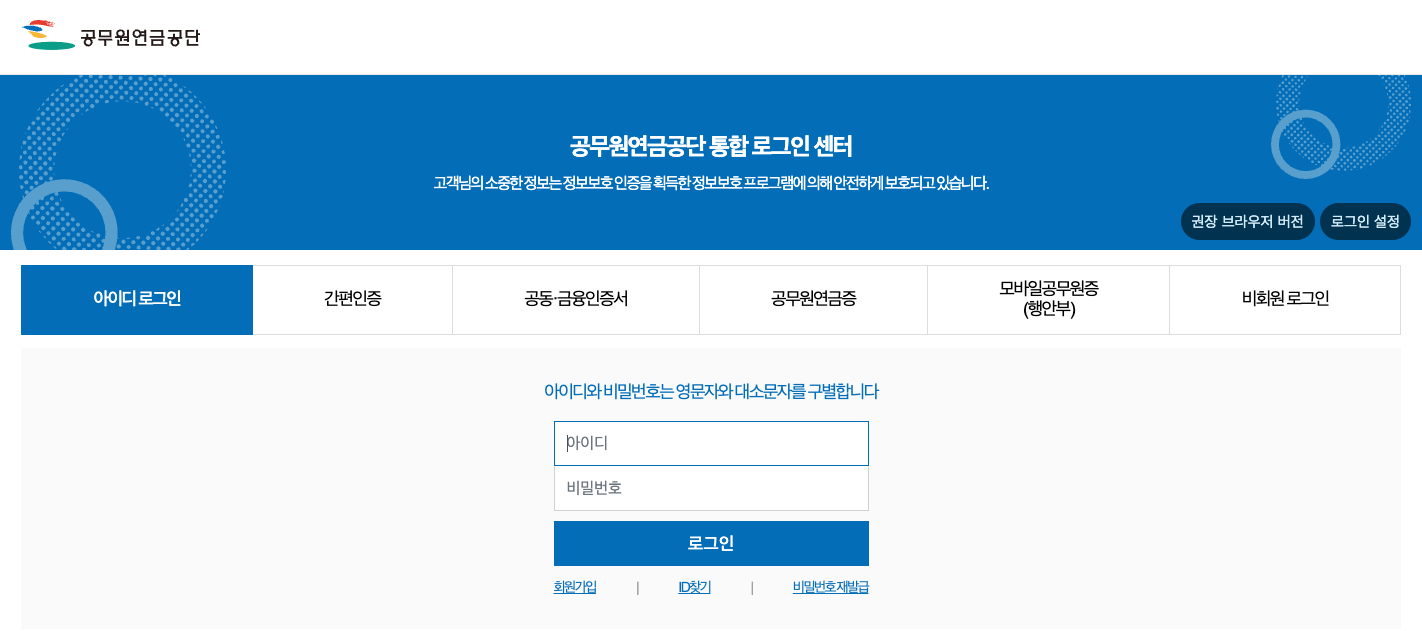Image resolution: width=1422 pixels, height=631 pixels.
Task: Select the 아이디 로그인 tab
Action: click(137, 299)
